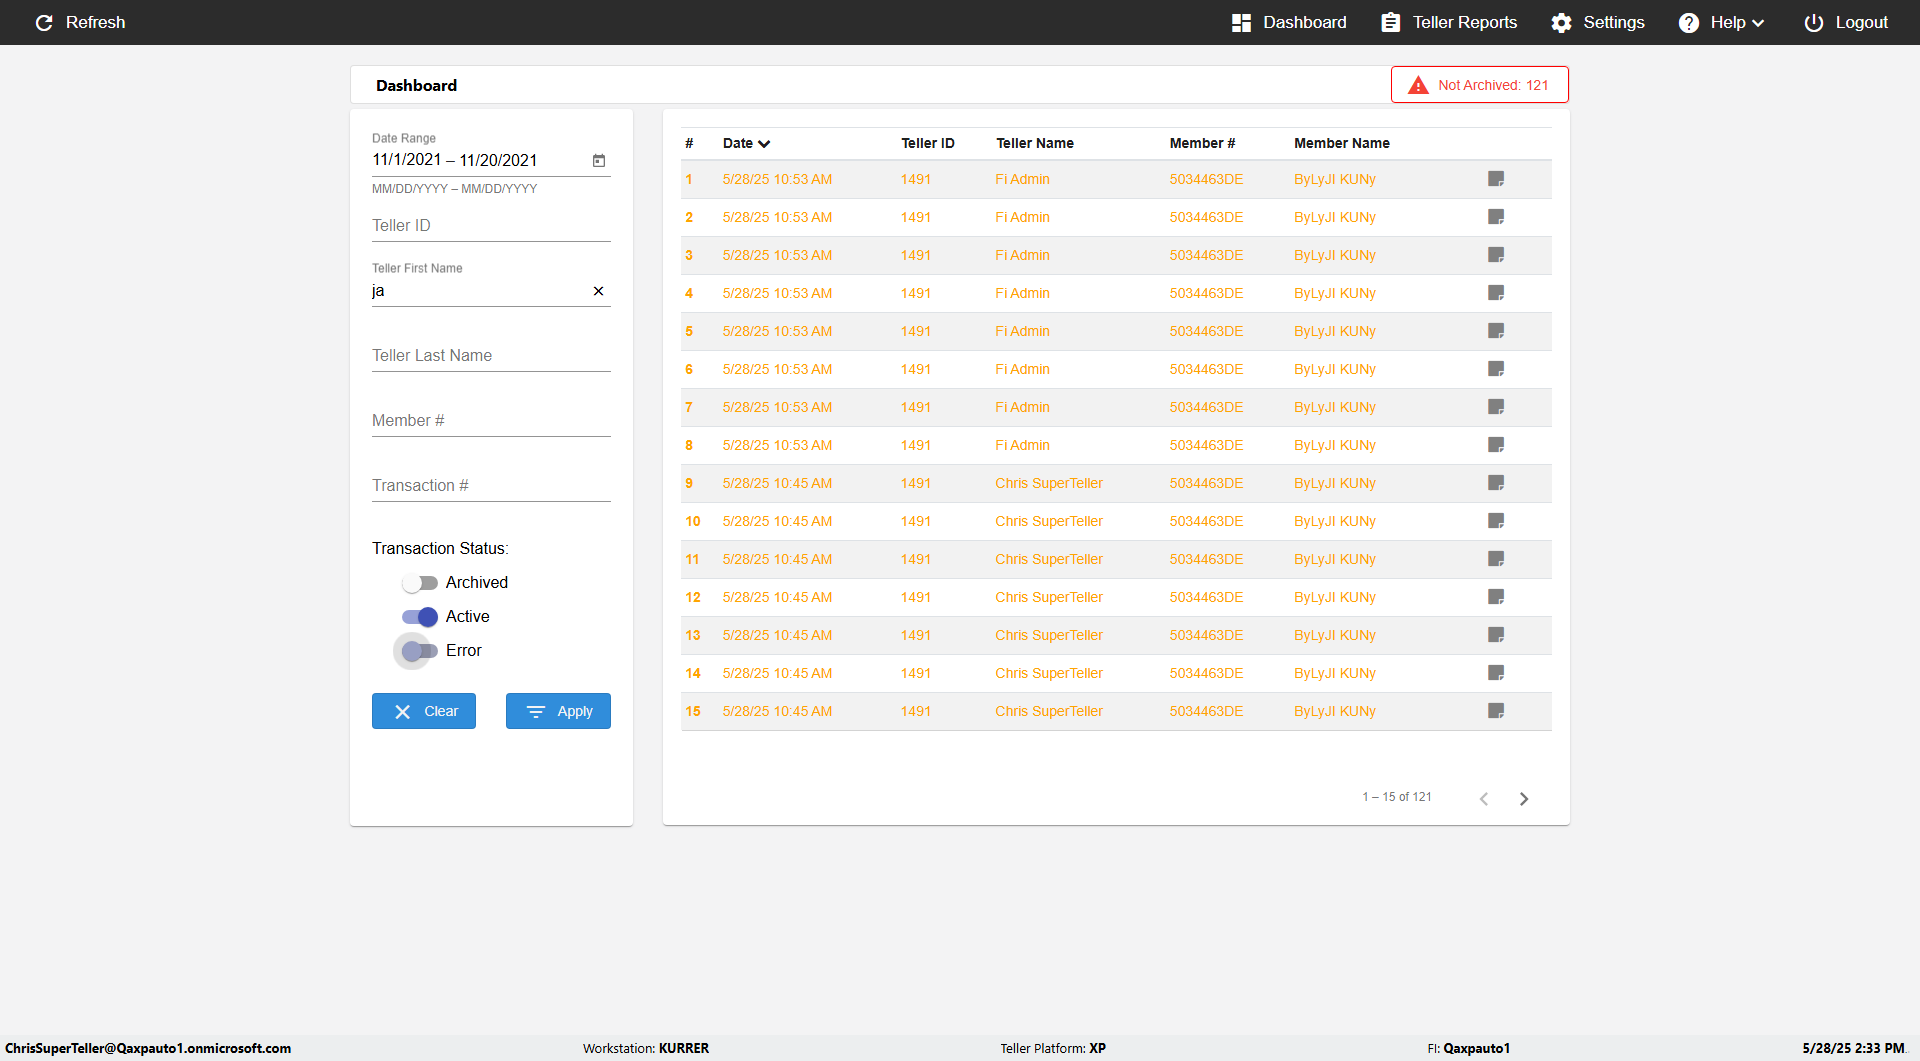Click the note icon in row 8
The image size is (1920, 1061).
(x=1496, y=445)
